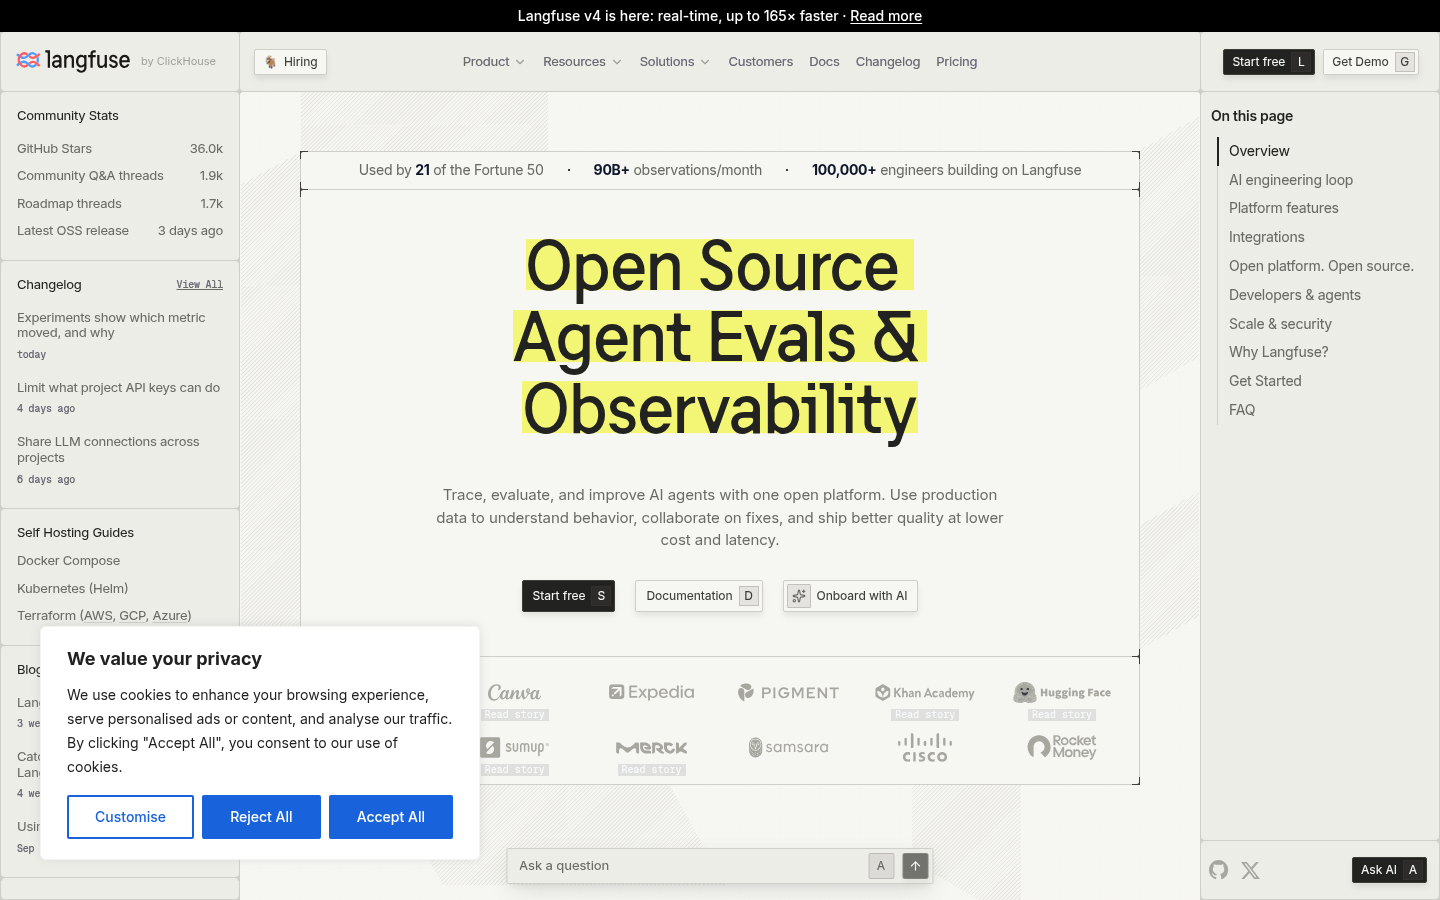
Task: Expand the Solutions dropdown menu
Action: pos(675,62)
